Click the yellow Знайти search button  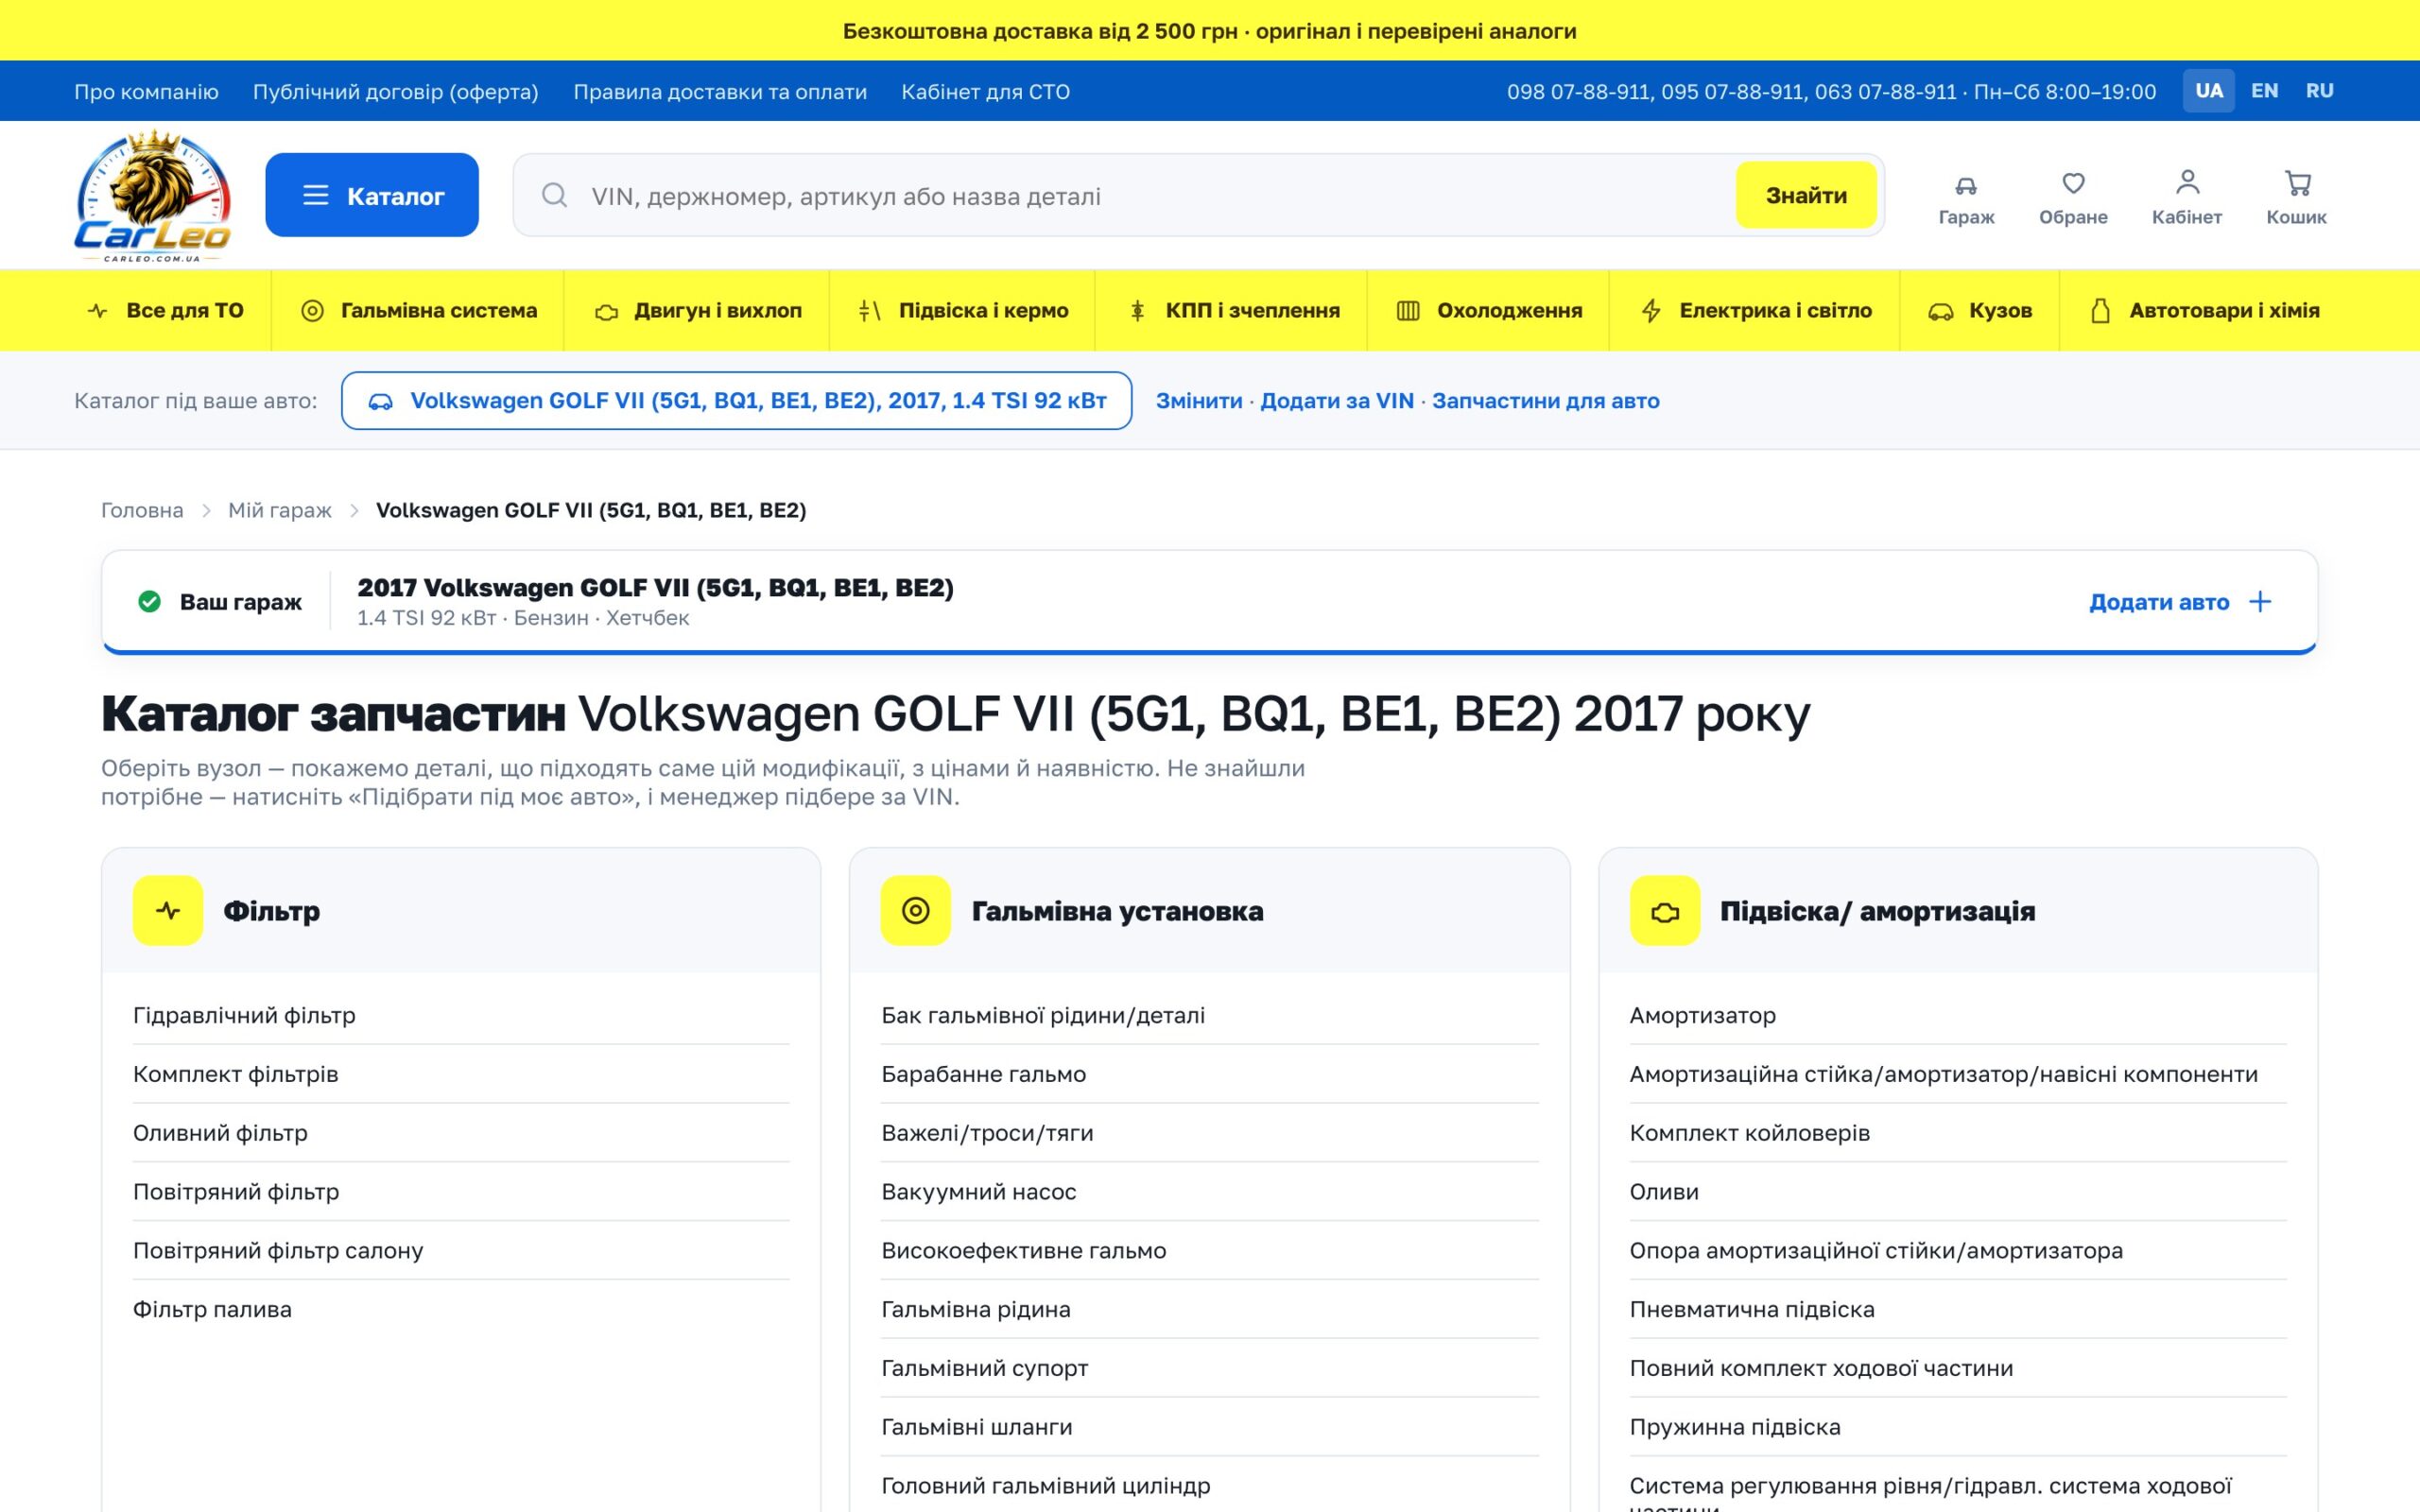(x=1805, y=195)
